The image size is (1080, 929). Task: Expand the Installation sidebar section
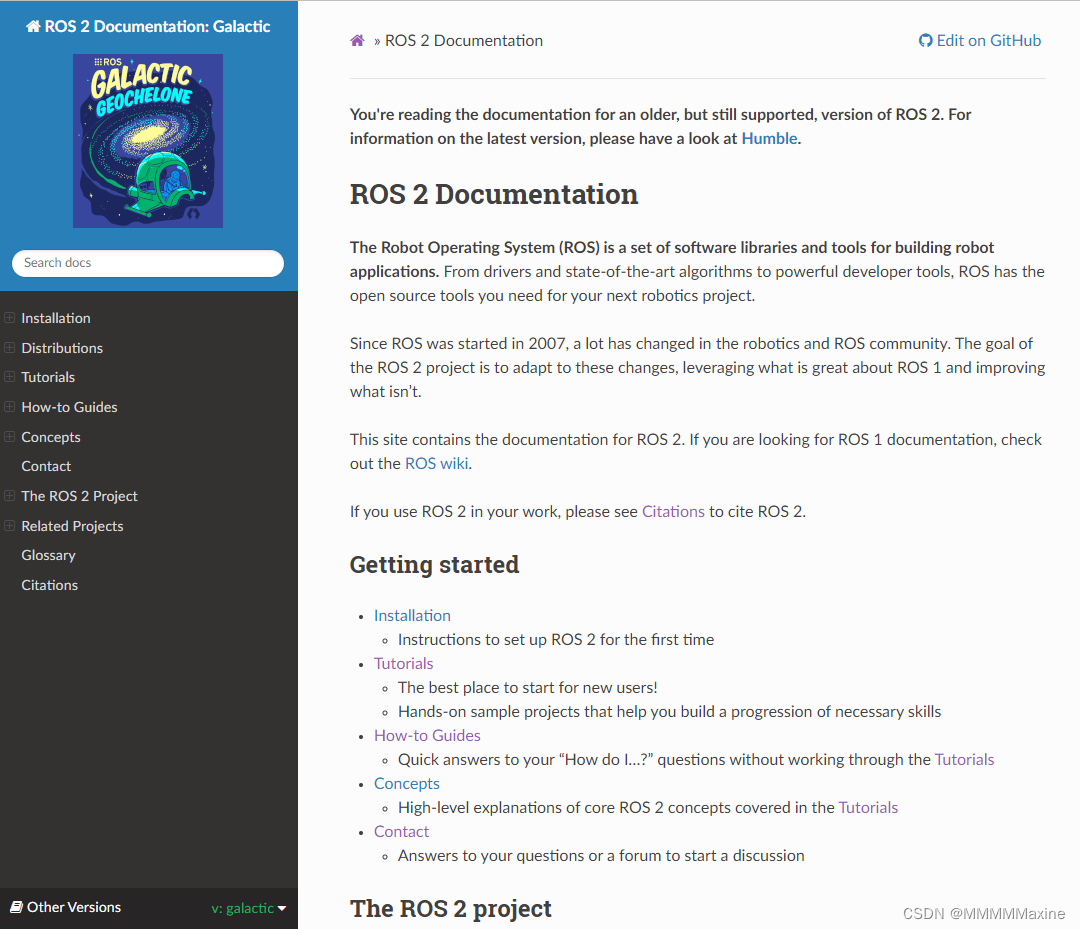pos(10,317)
